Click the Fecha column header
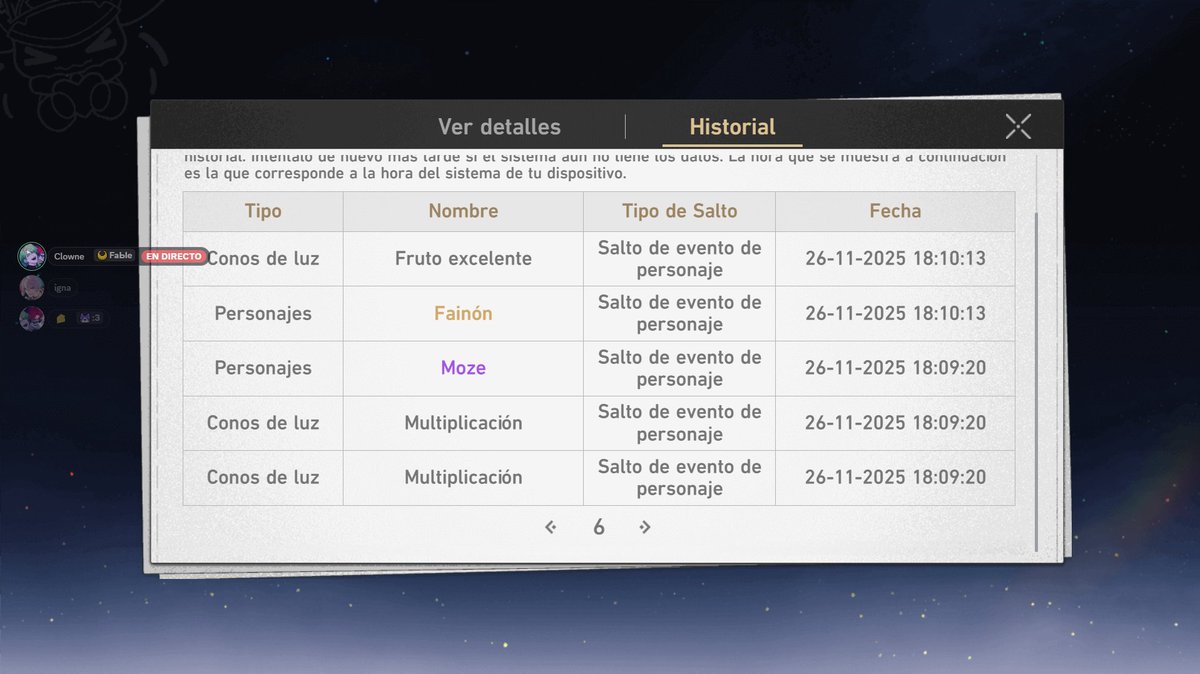This screenshot has height=674, width=1200. click(x=895, y=211)
